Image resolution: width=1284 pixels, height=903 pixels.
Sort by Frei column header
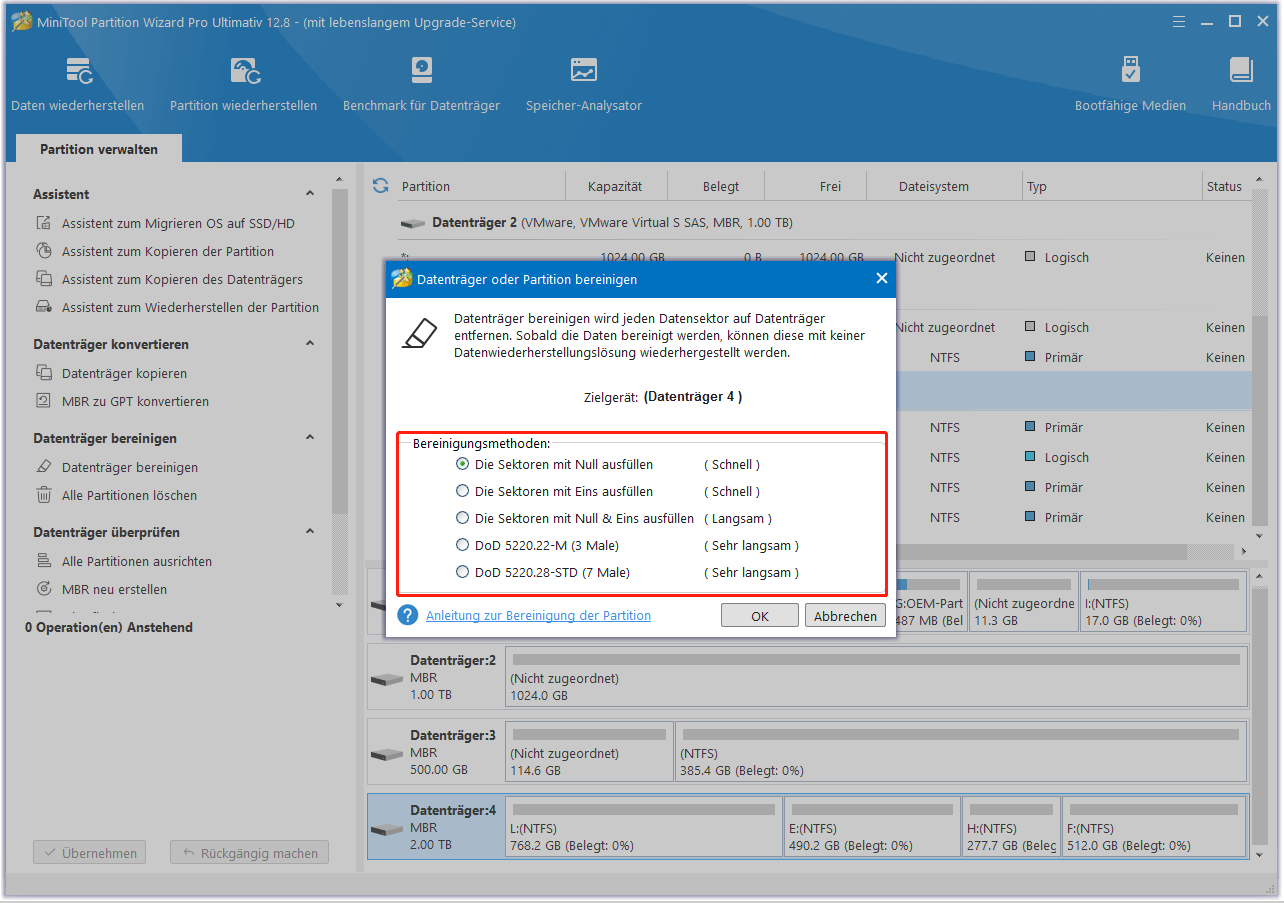tap(829, 186)
